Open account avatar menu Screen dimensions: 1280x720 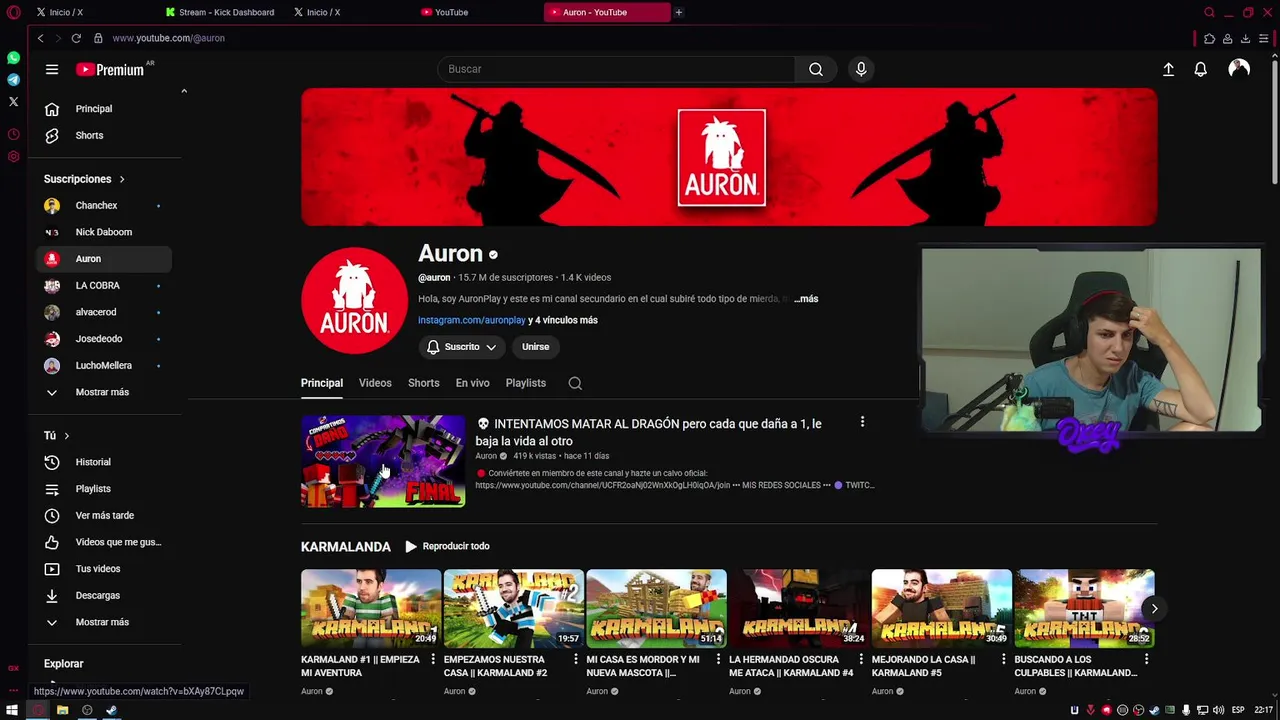[1239, 69]
